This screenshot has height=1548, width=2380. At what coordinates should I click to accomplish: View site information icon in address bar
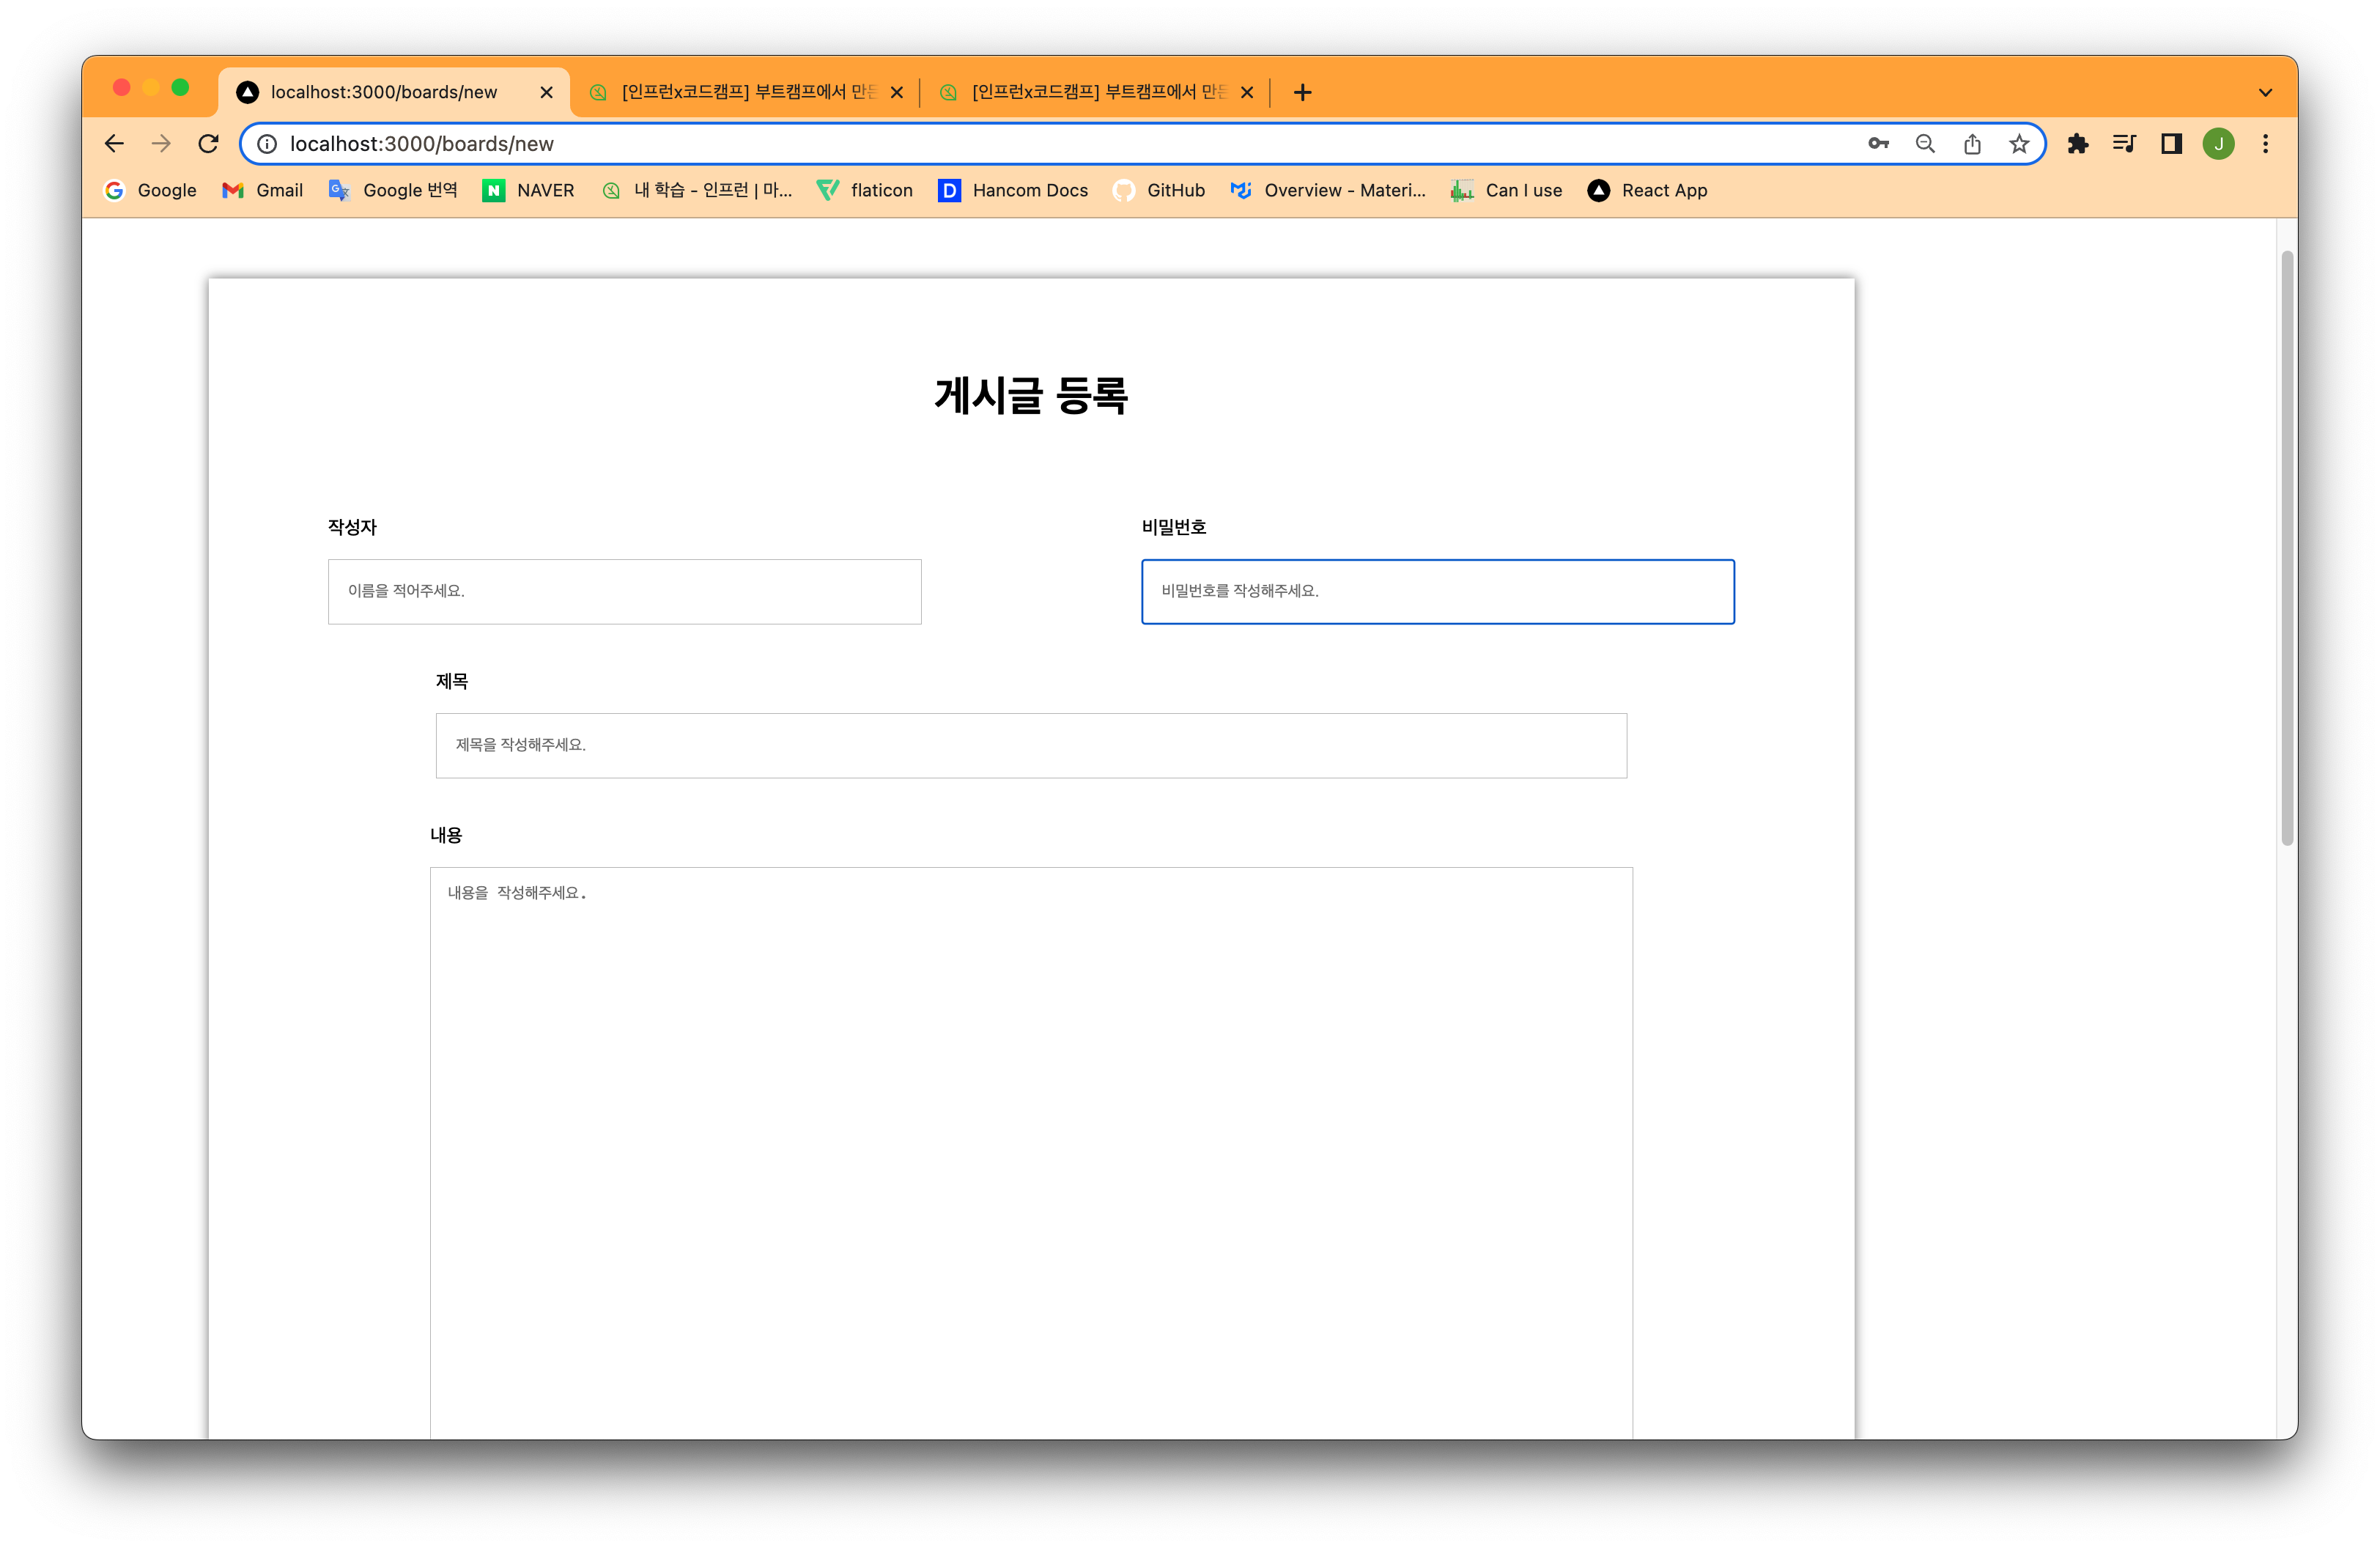click(x=267, y=144)
